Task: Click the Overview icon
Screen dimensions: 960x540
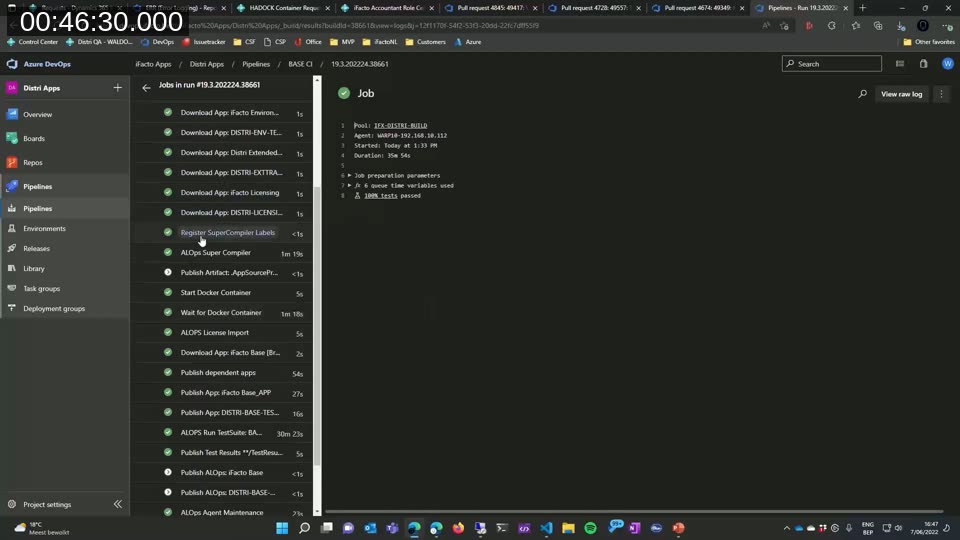Action: point(12,114)
